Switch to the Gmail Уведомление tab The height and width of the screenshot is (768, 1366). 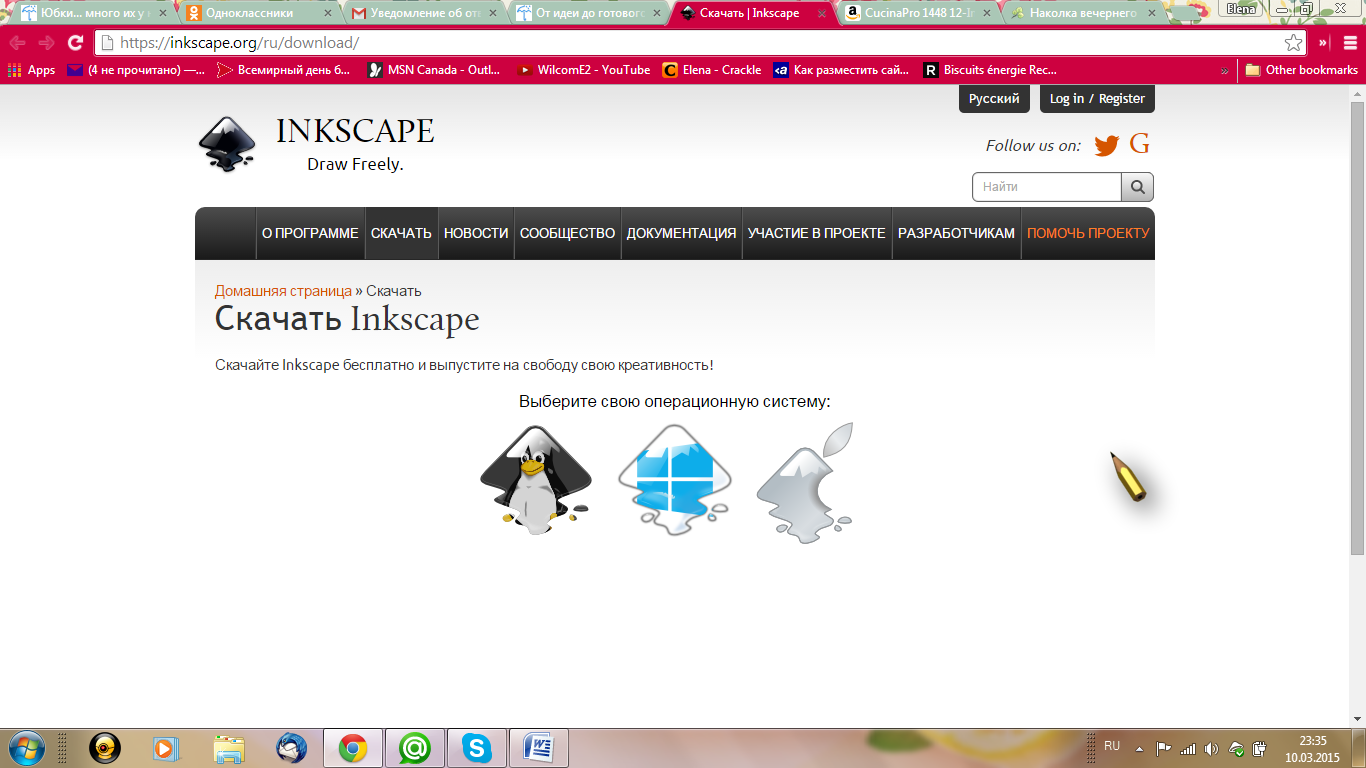point(422,14)
